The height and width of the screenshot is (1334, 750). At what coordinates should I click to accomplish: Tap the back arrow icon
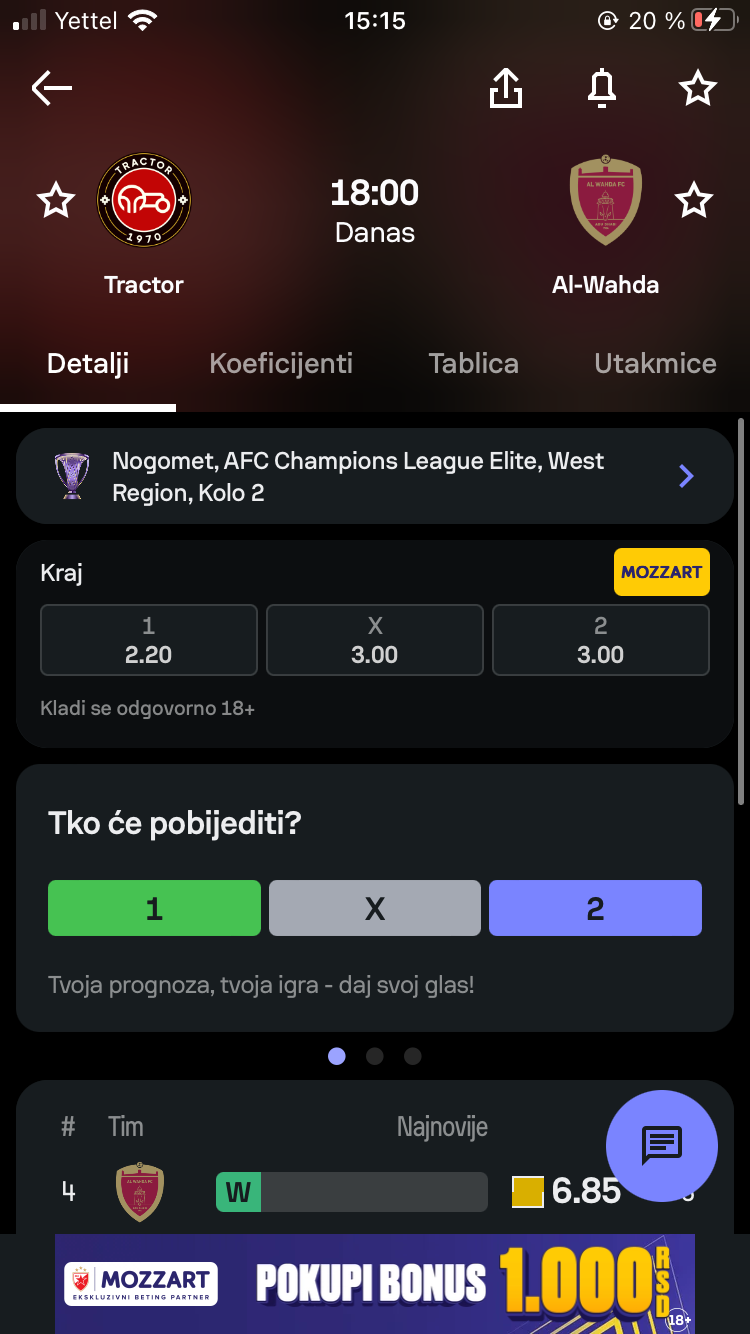click(x=52, y=89)
